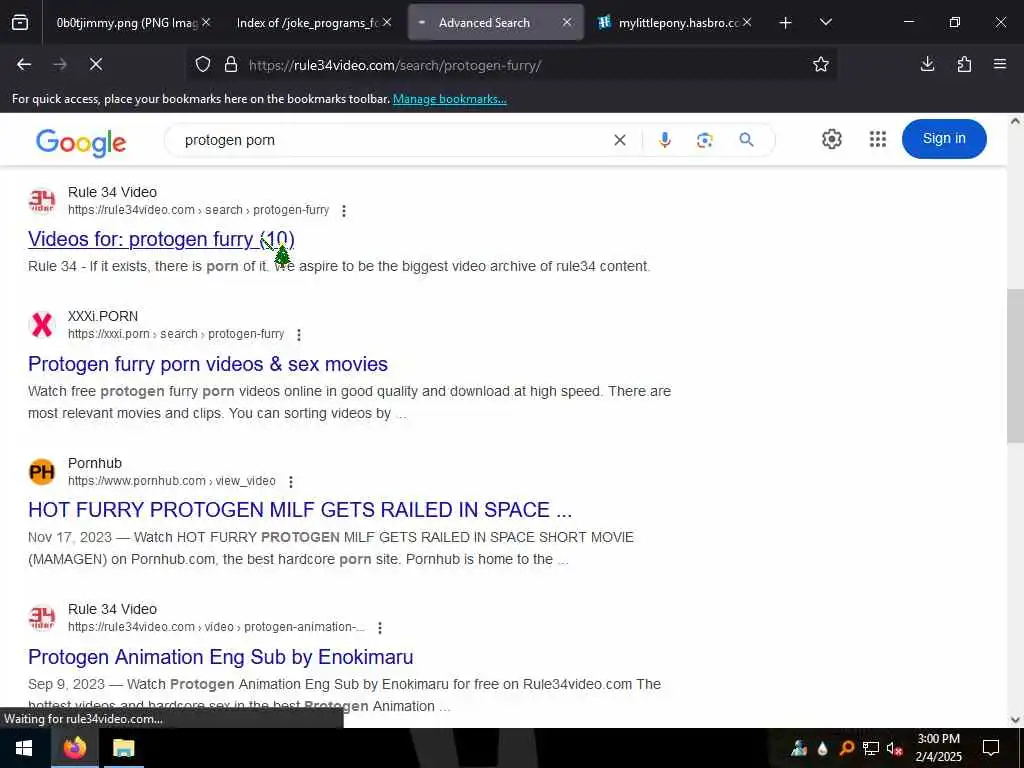The image size is (1024, 768).
Task: Open the muted volume tray icon
Action: [895, 748]
